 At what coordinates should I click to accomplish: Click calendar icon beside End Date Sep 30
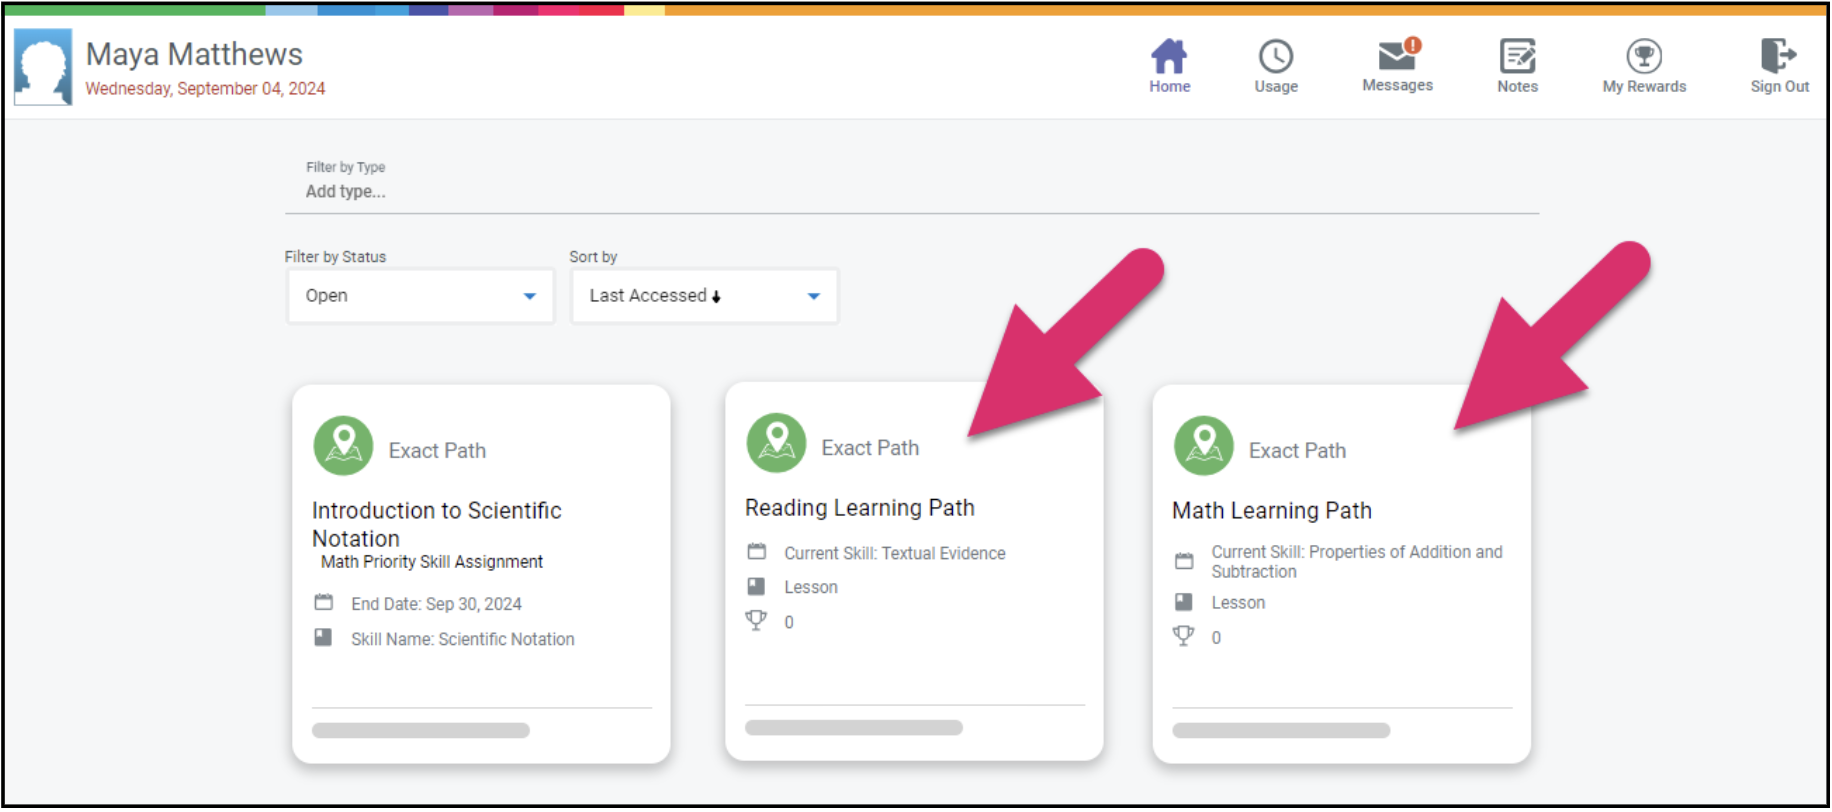pos(323,603)
